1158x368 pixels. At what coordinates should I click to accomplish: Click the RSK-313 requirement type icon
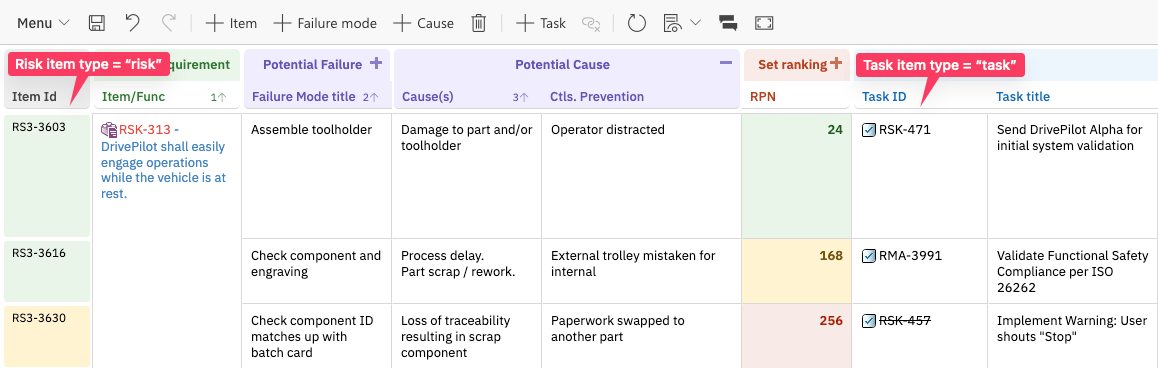point(109,130)
